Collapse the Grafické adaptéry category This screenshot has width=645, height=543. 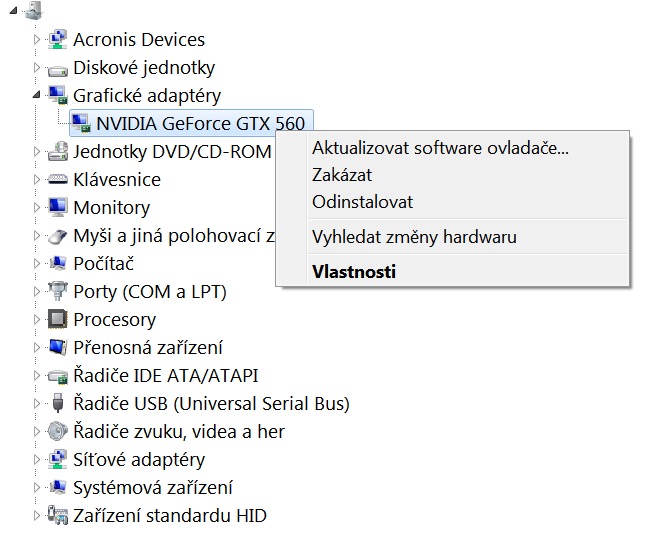(x=38, y=95)
